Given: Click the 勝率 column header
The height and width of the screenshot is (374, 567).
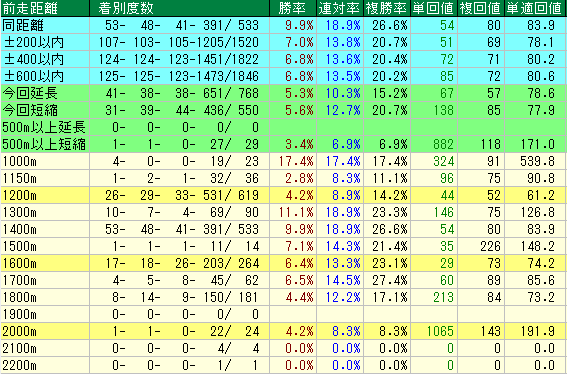Looking at the screenshot, I should click(x=292, y=8).
